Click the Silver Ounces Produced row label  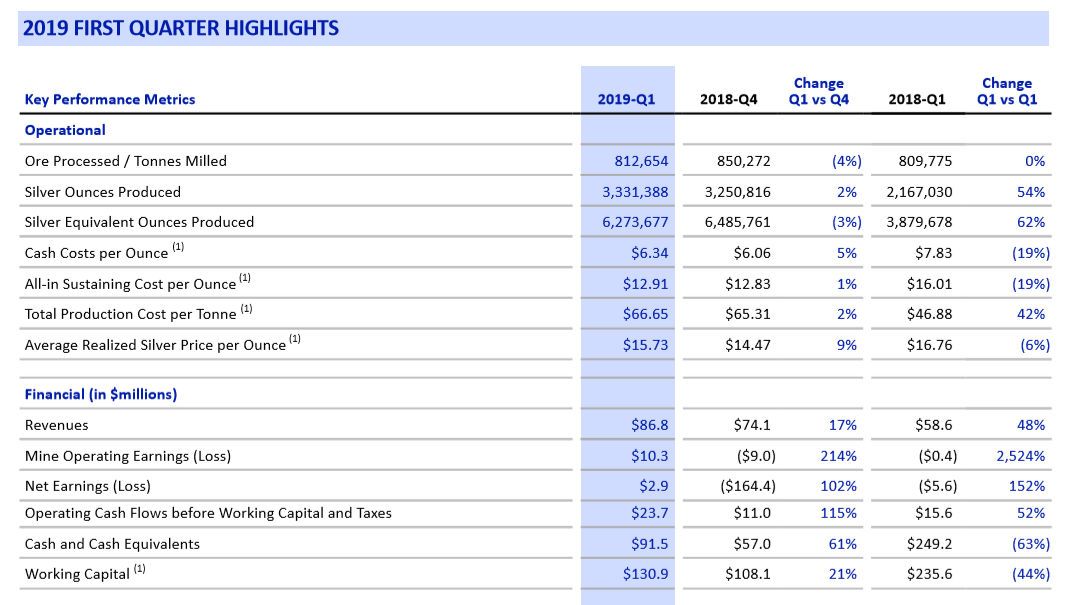tap(103, 192)
